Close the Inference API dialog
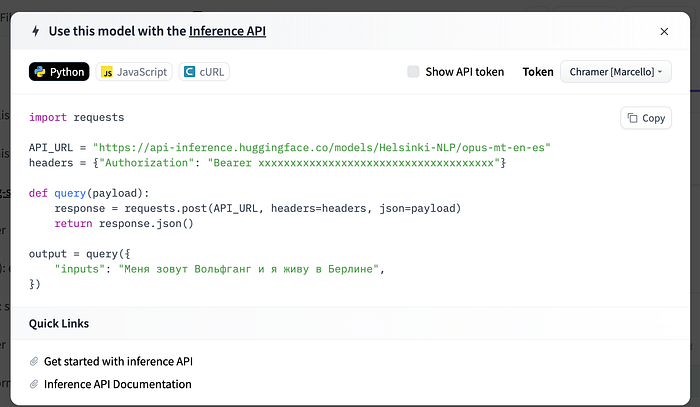Screen dimensions: 700x407 coord(664,32)
